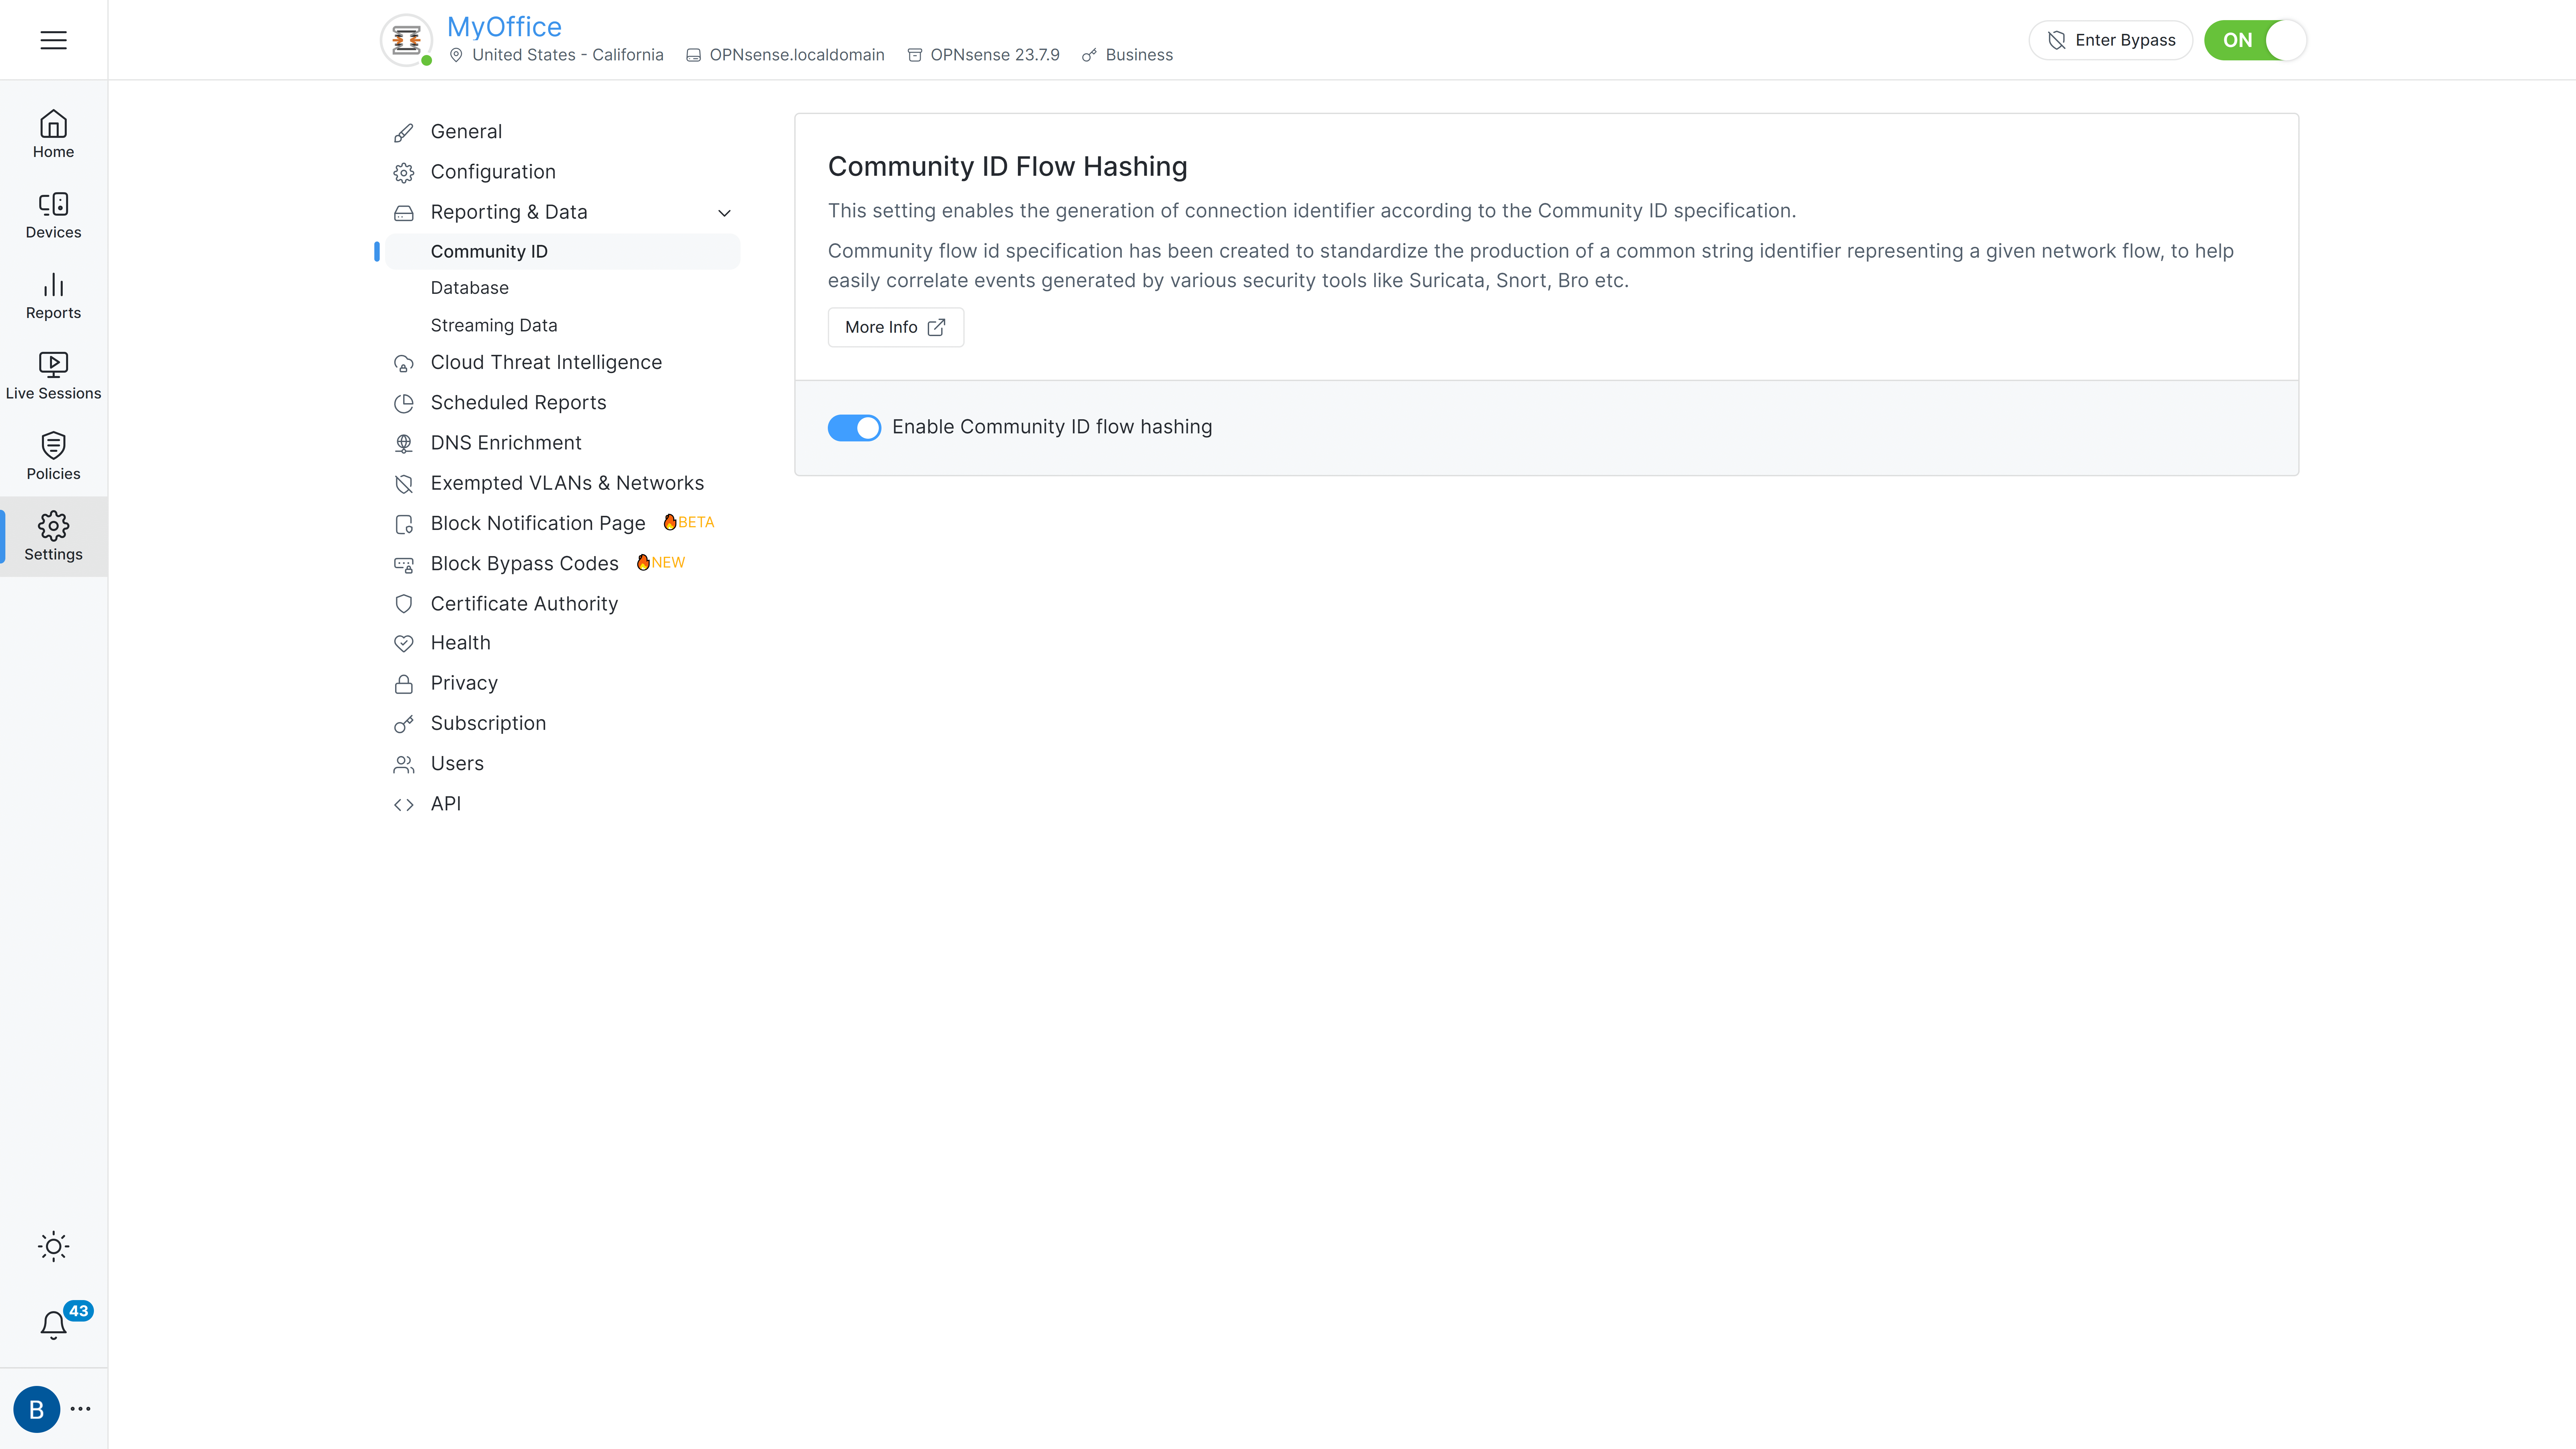Open Subscription settings section
Viewport: 2576px width, 1449px height.
[x=488, y=723]
